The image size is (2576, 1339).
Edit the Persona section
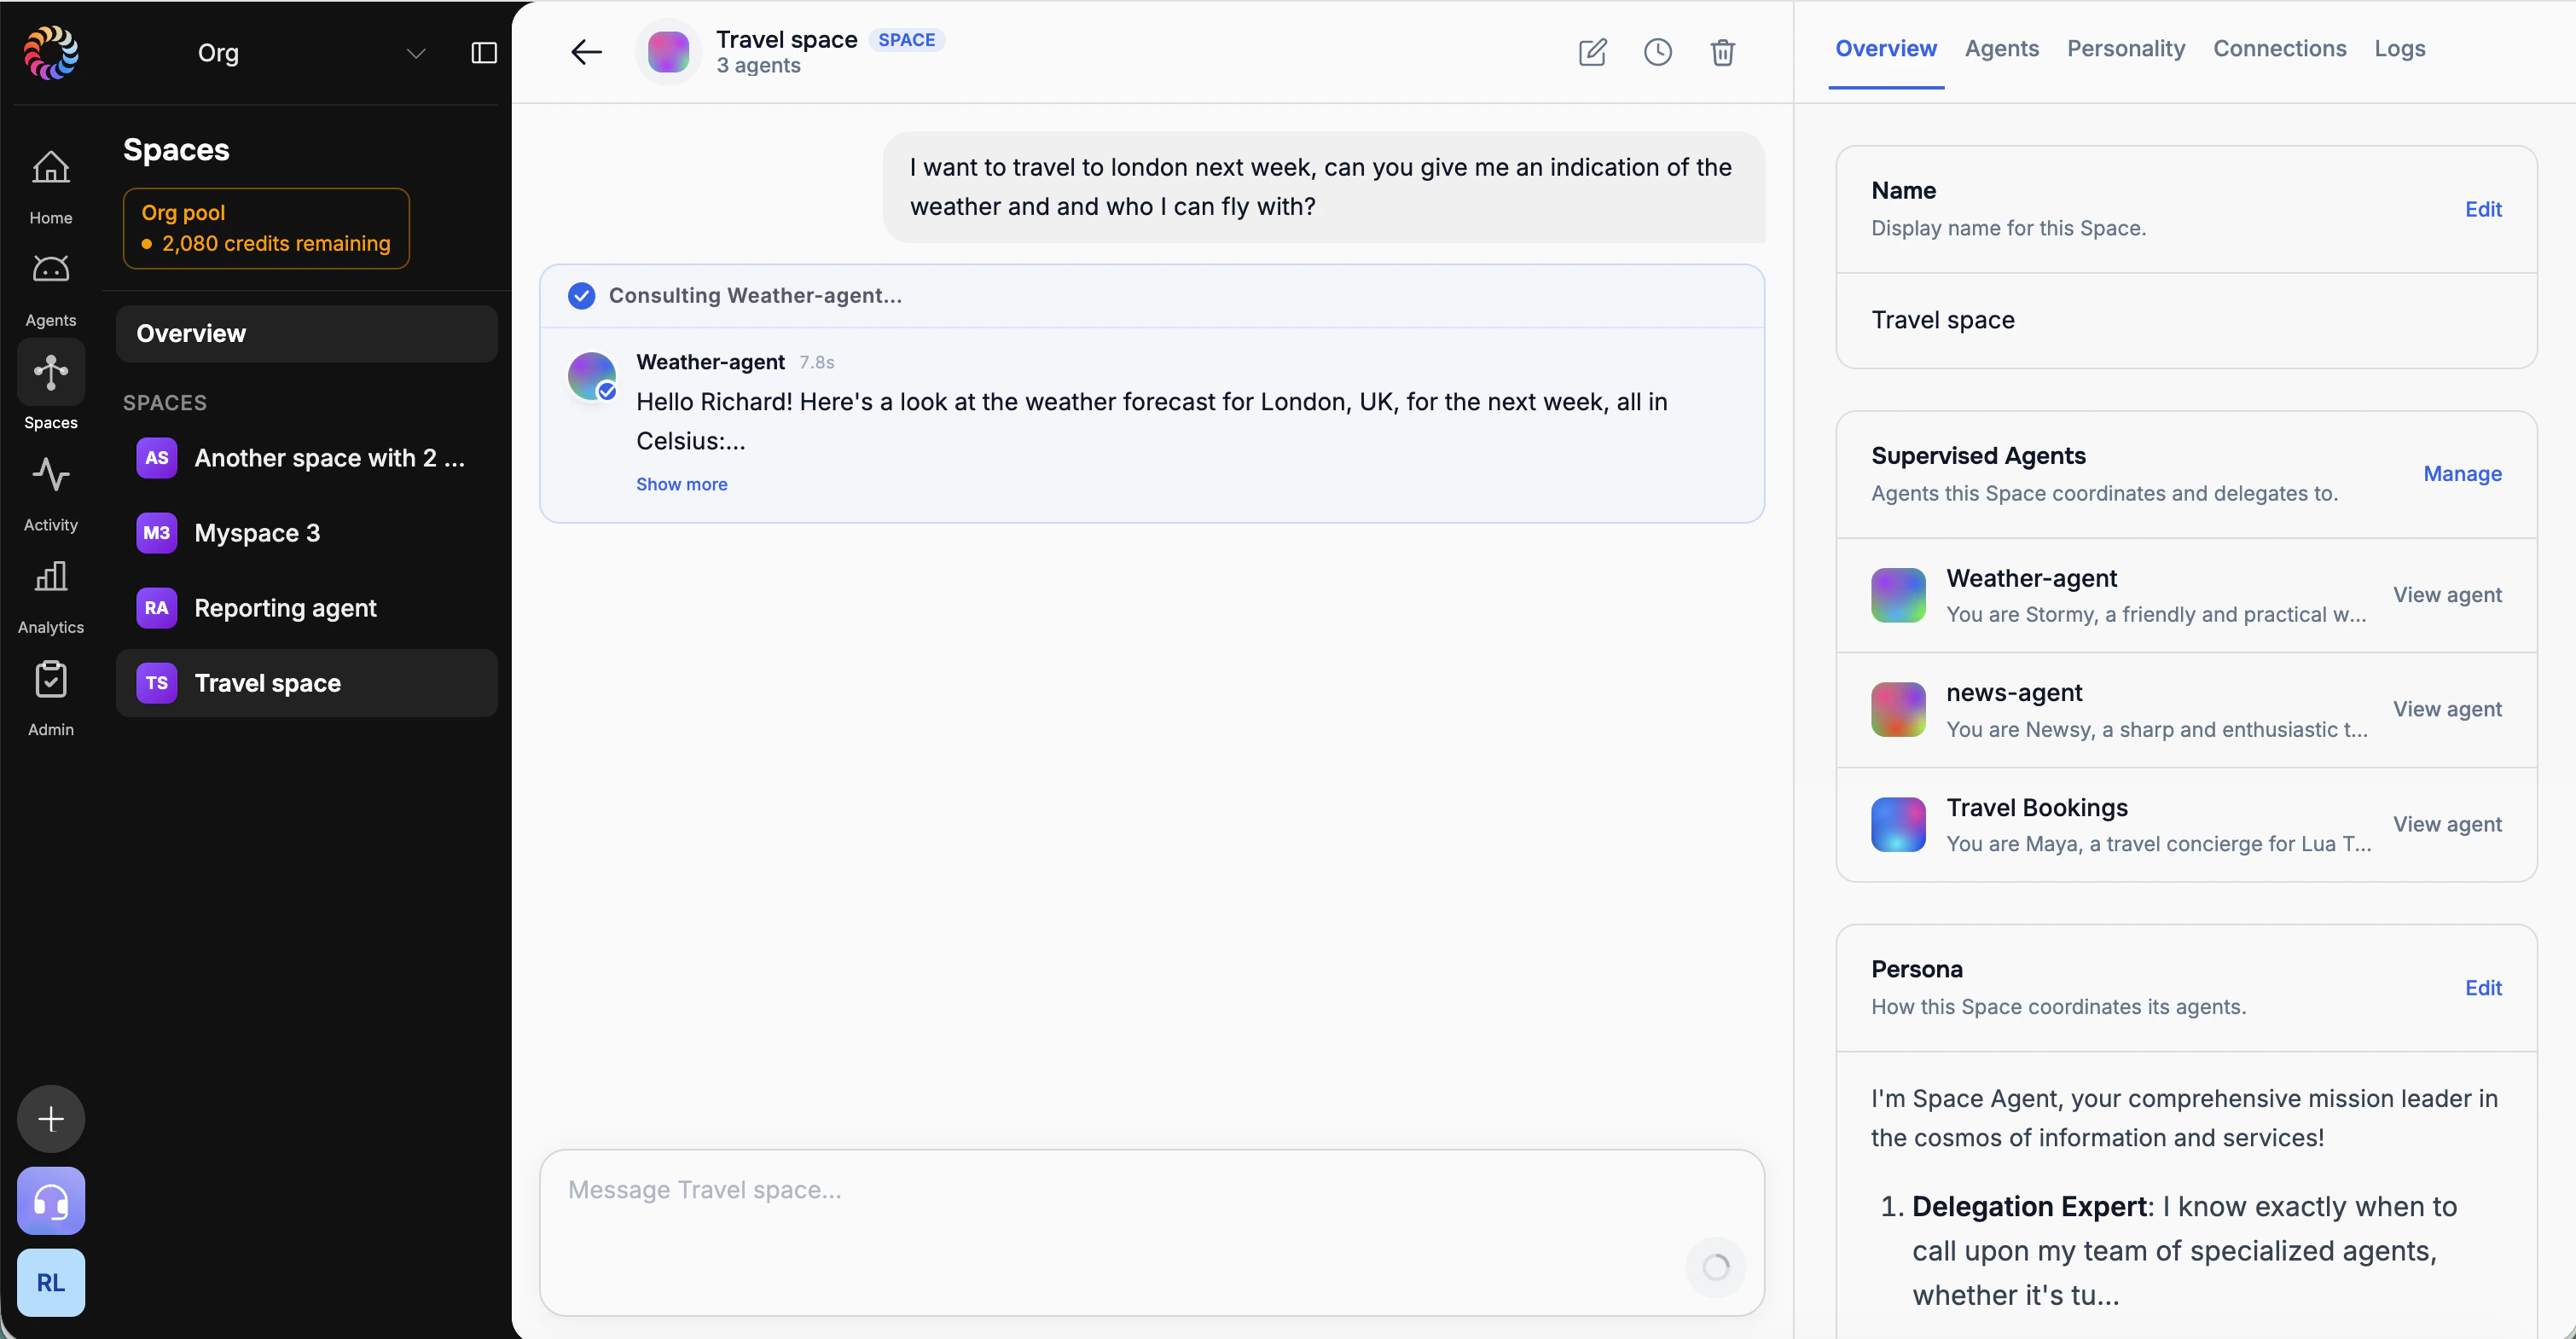pos(2483,988)
